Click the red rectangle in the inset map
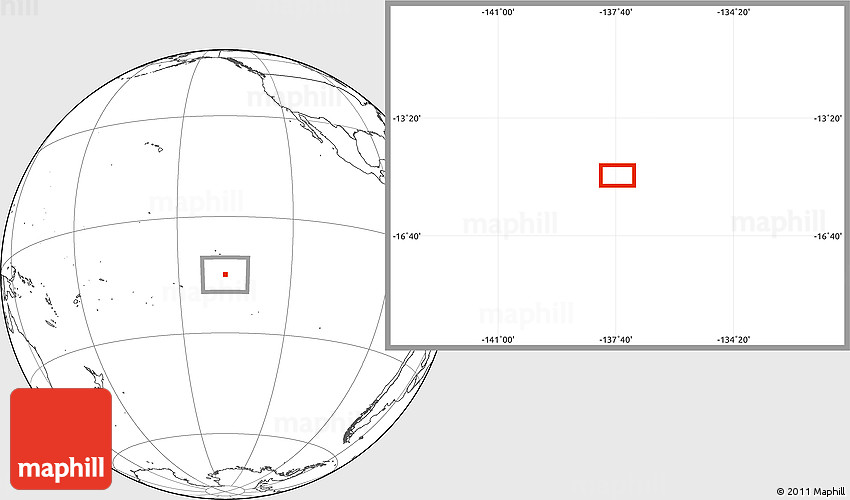Viewport: 850px width, 500px height. point(617,175)
